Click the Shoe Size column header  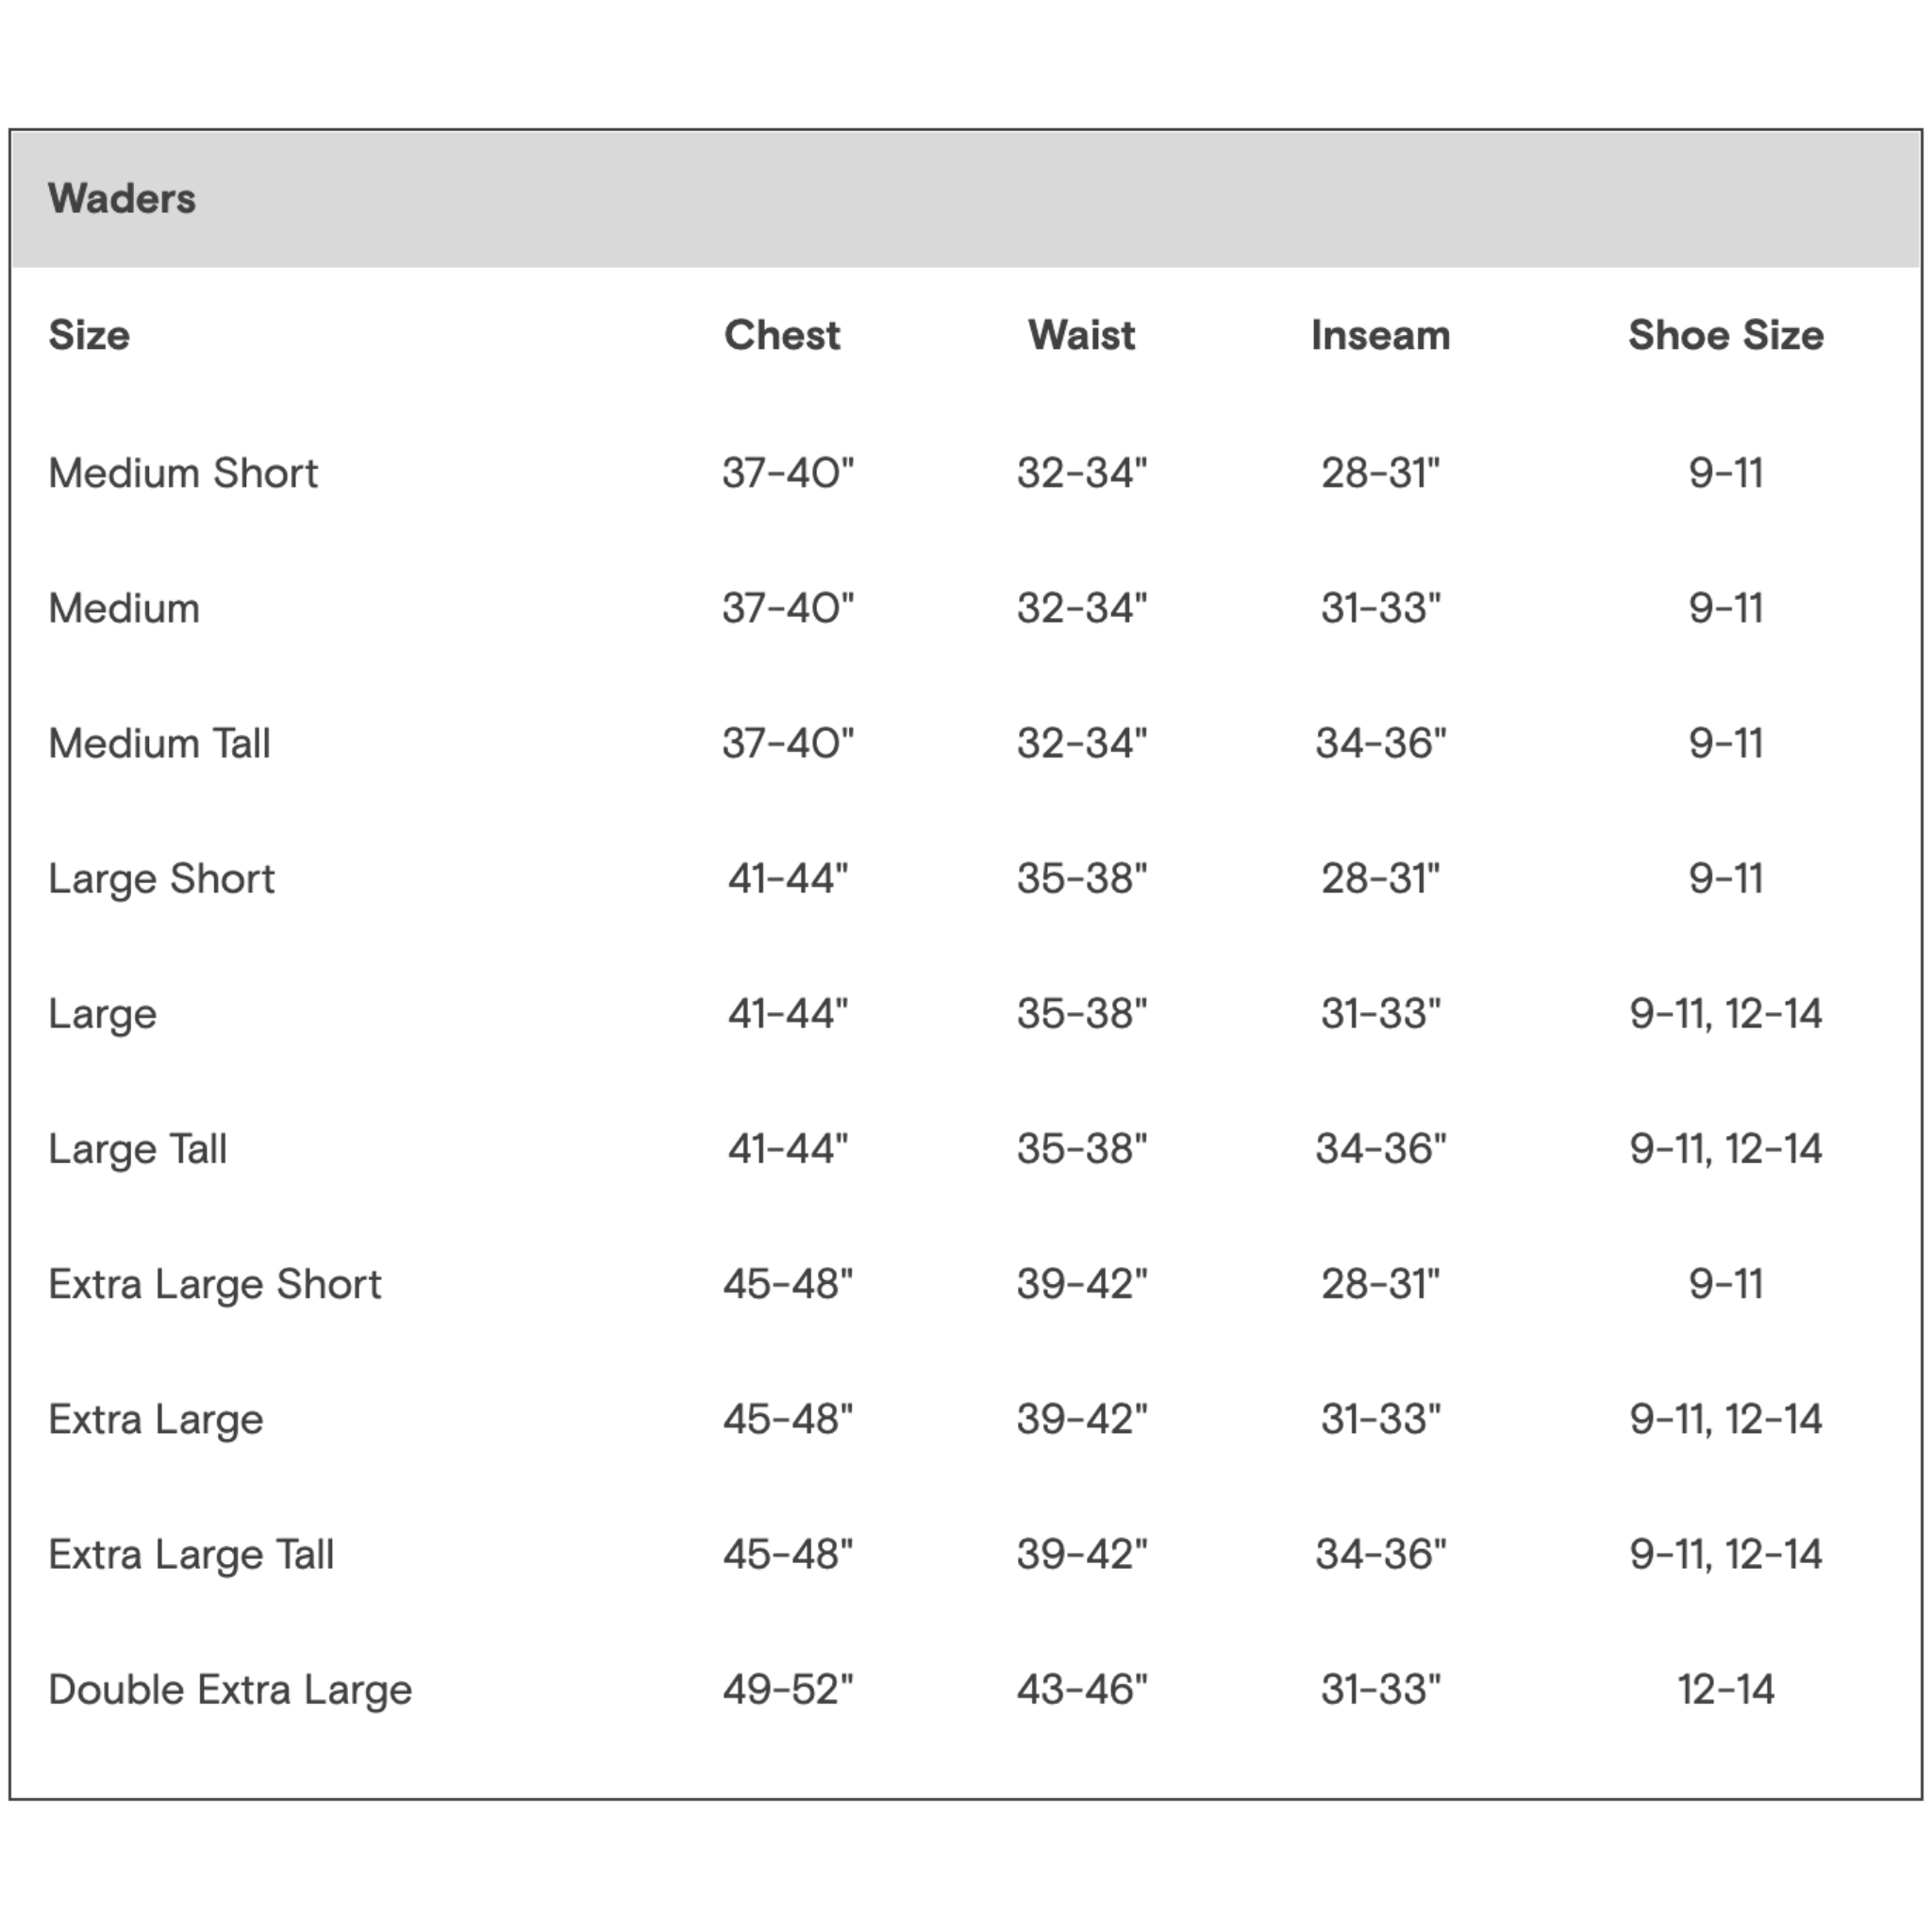point(1725,335)
